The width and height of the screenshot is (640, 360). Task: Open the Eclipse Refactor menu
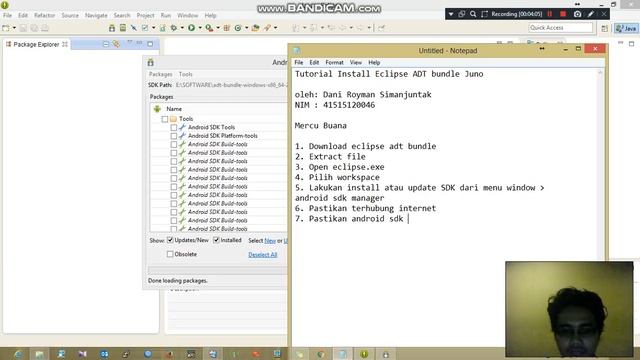click(44, 16)
